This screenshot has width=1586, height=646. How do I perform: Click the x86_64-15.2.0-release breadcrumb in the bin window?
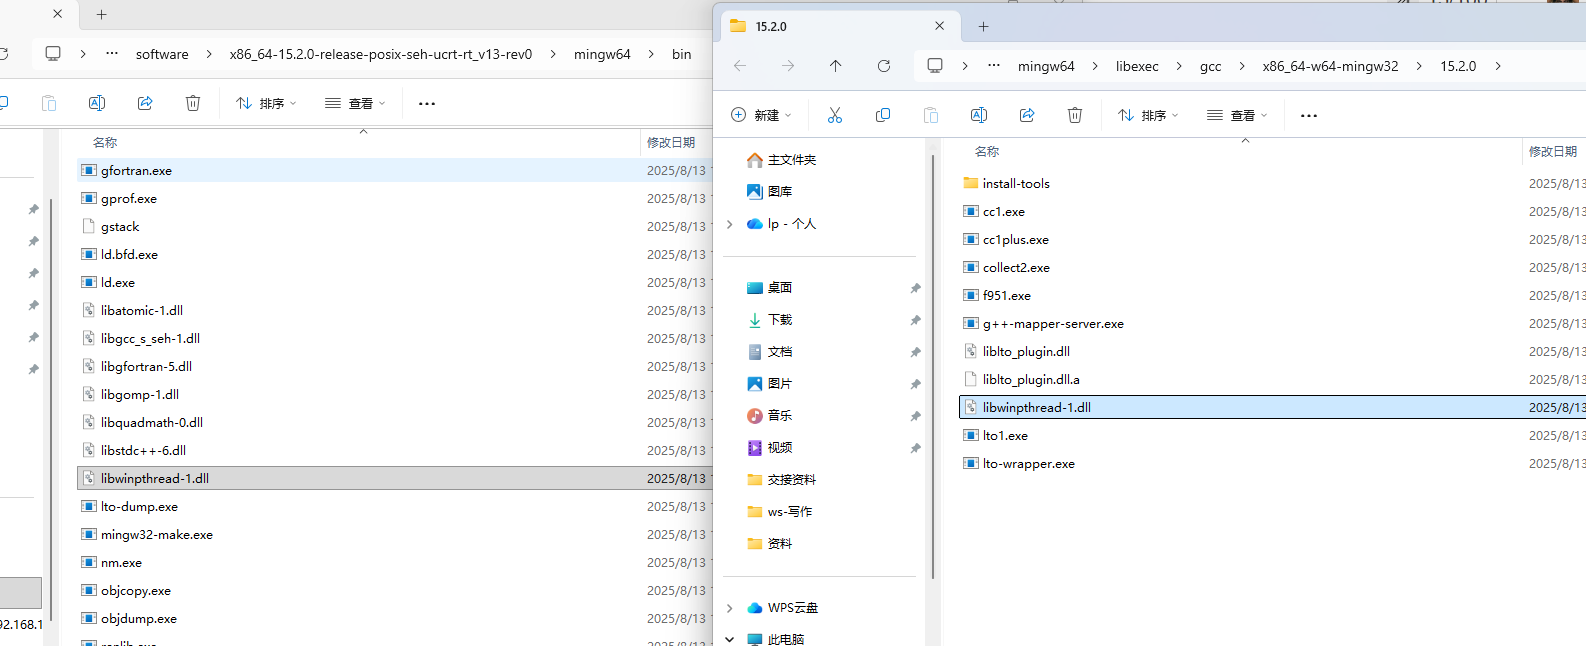pos(381,54)
